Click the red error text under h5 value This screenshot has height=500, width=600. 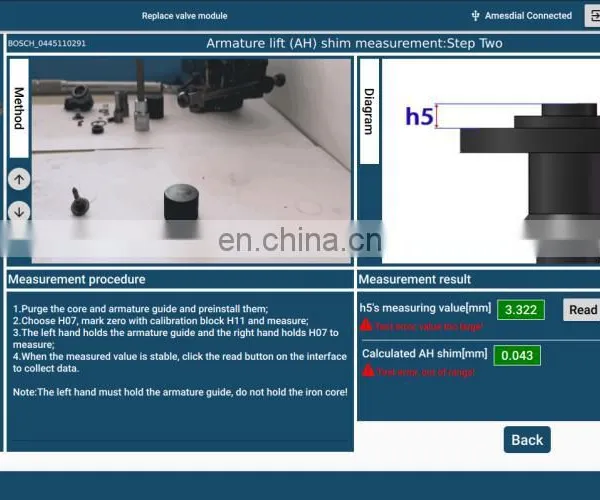(x=429, y=326)
